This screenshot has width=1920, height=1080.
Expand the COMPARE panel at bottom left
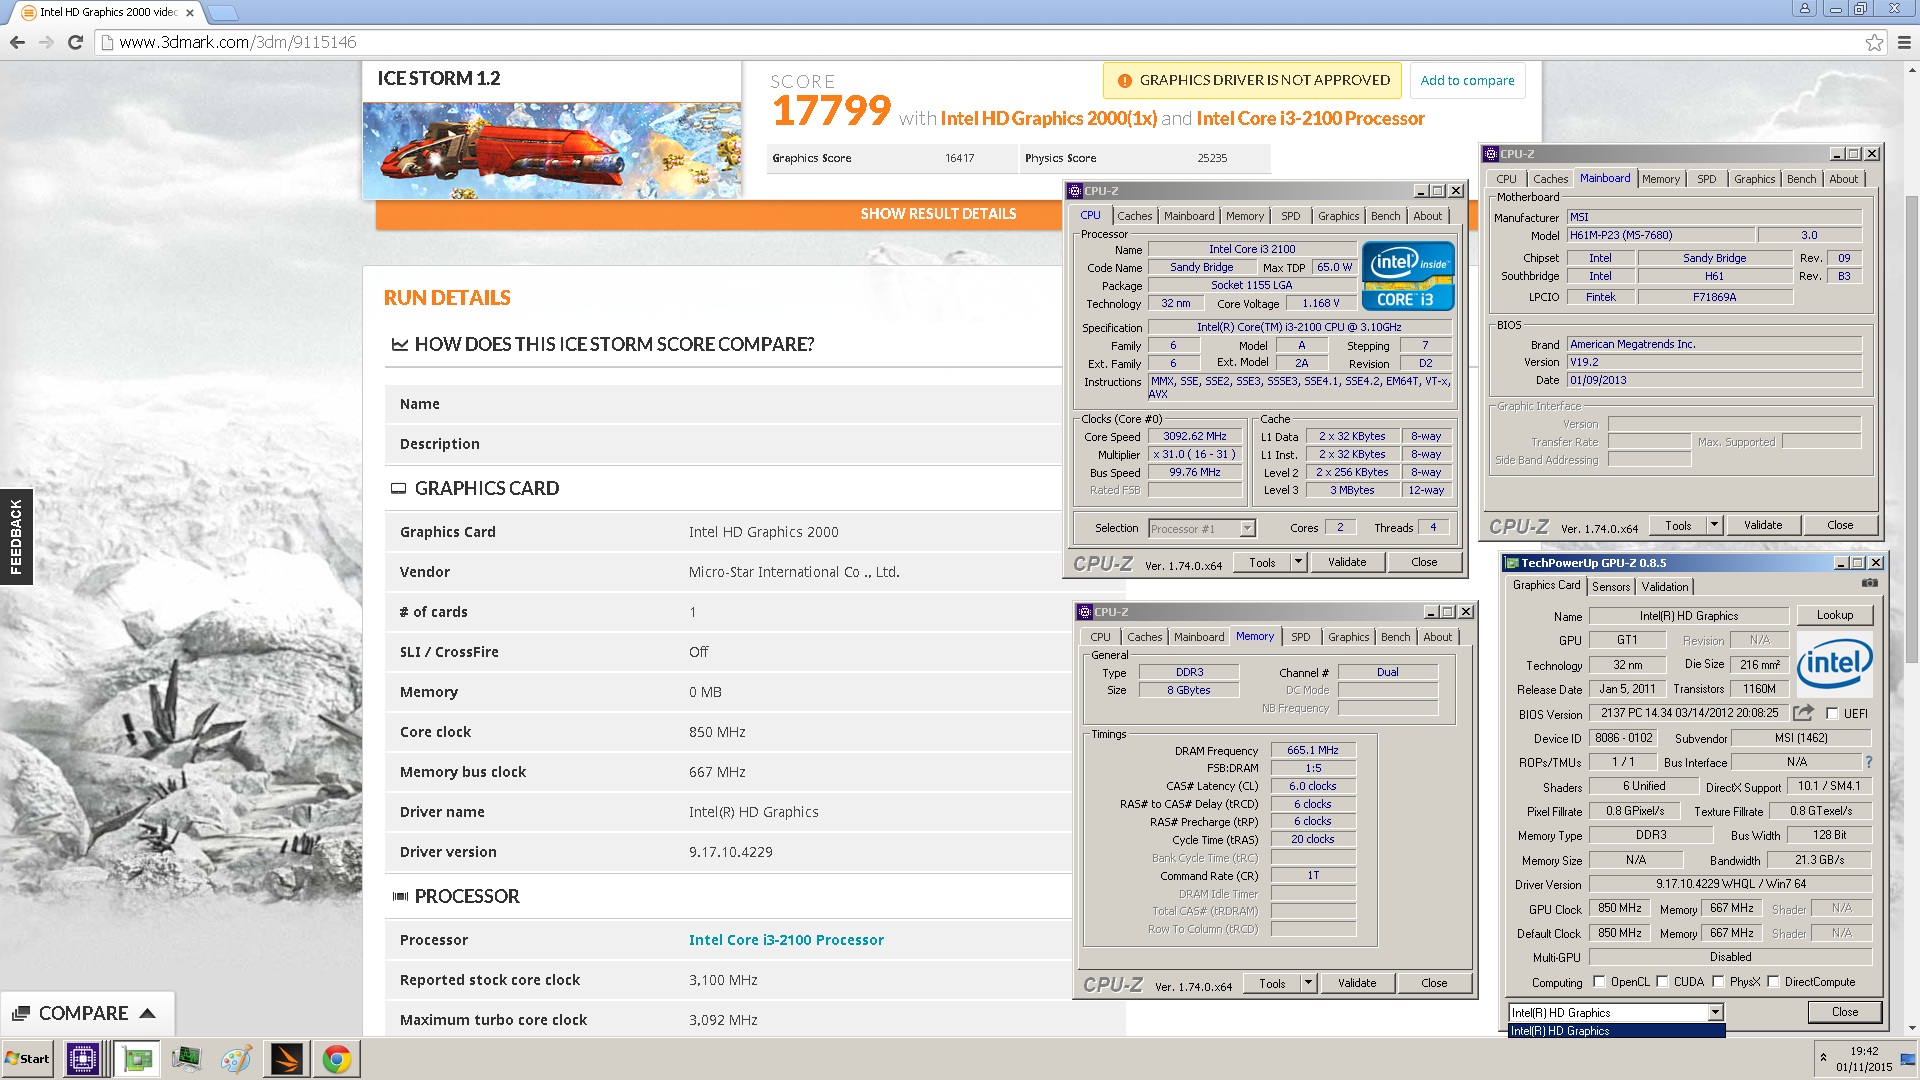coord(86,1014)
